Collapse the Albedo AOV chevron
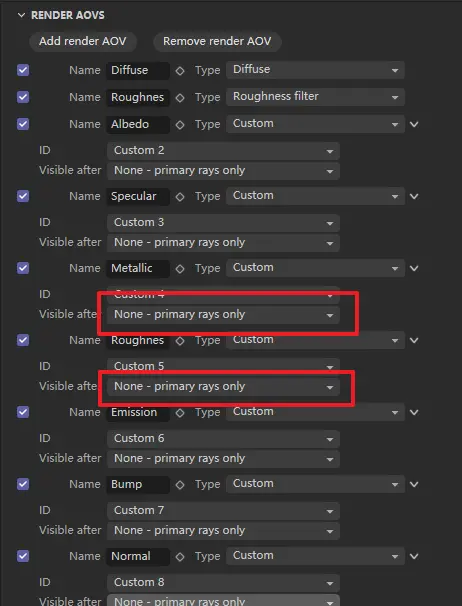The width and height of the screenshot is (462, 606). pyautogui.click(x=414, y=124)
